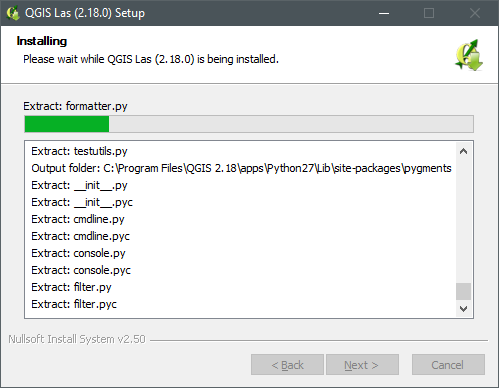499x388 pixels.
Task: Click the QGIS installer logo in header
Action: (469, 55)
